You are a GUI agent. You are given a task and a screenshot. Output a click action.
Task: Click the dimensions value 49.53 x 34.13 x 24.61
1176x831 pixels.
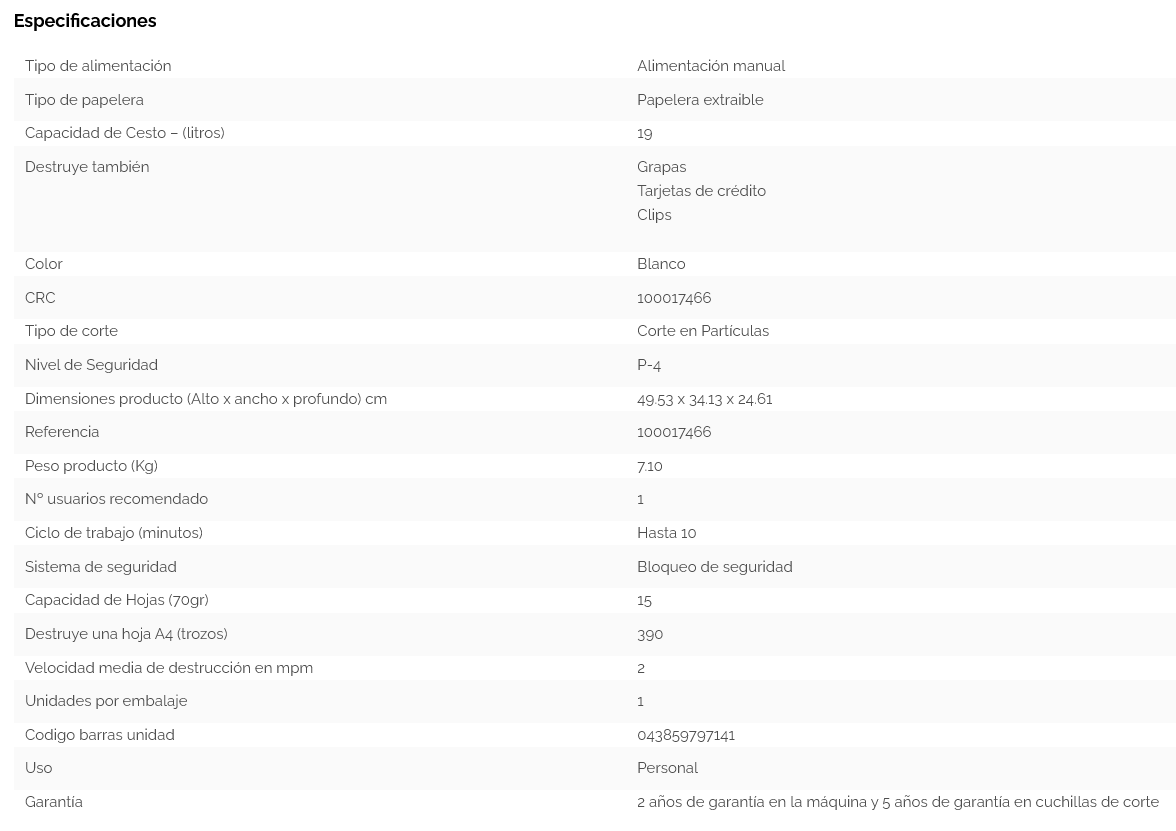pos(704,399)
